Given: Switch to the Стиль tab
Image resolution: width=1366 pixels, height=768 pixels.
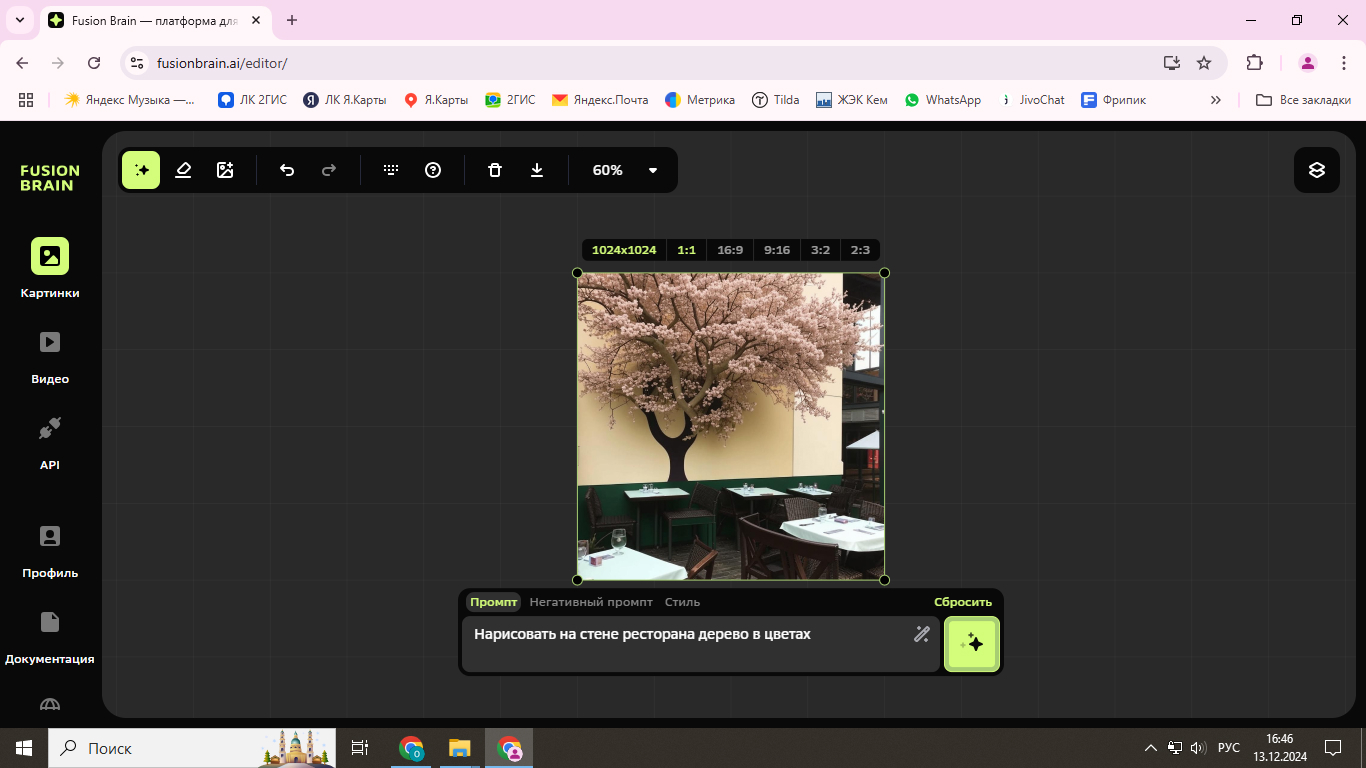Looking at the screenshot, I should tap(683, 602).
